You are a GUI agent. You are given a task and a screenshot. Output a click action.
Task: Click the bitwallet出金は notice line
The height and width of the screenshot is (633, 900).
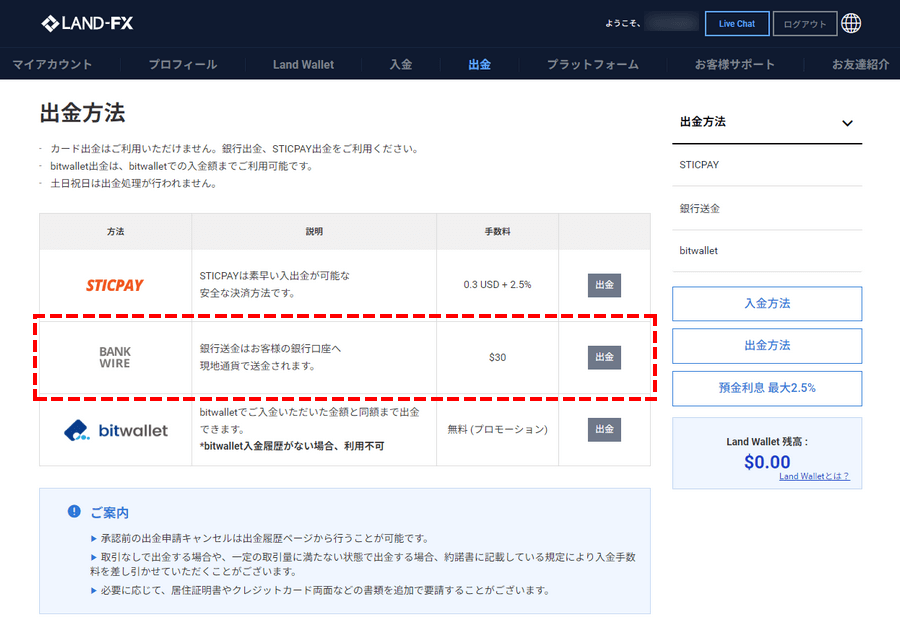182,166
